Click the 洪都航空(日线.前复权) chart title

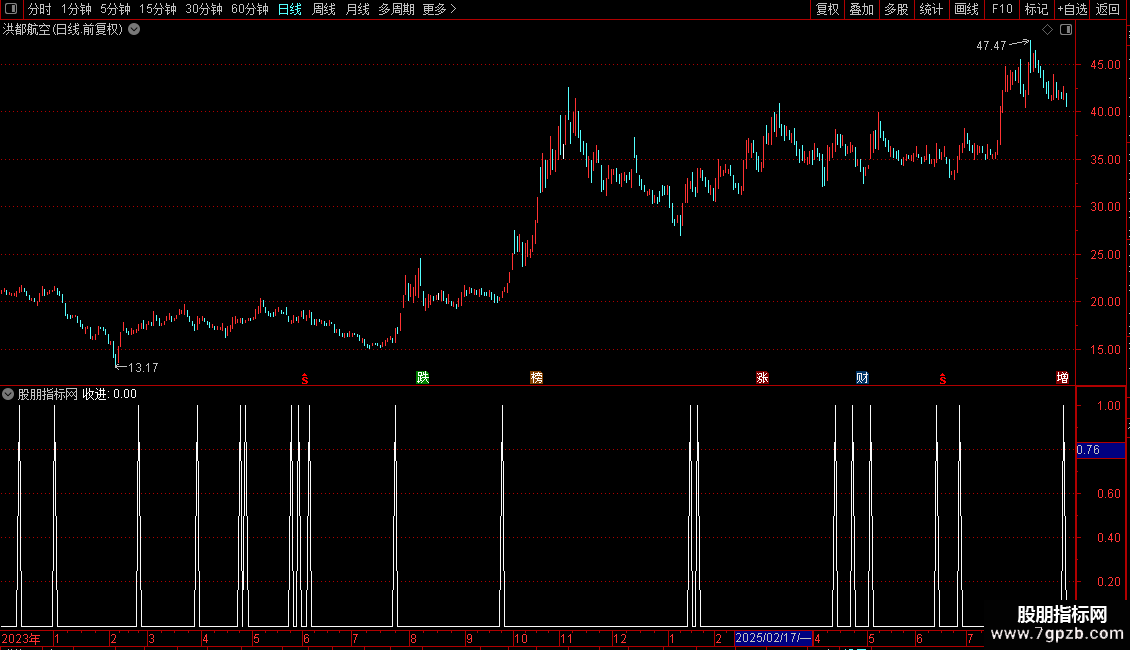point(63,30)
